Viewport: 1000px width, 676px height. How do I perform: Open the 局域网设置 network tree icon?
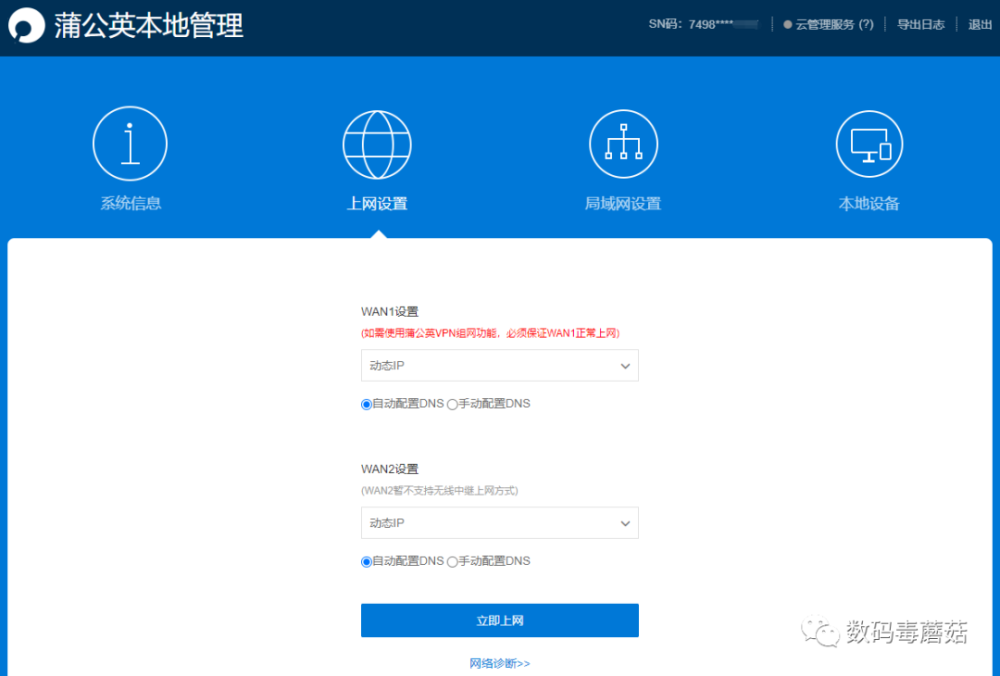(623, 143)
